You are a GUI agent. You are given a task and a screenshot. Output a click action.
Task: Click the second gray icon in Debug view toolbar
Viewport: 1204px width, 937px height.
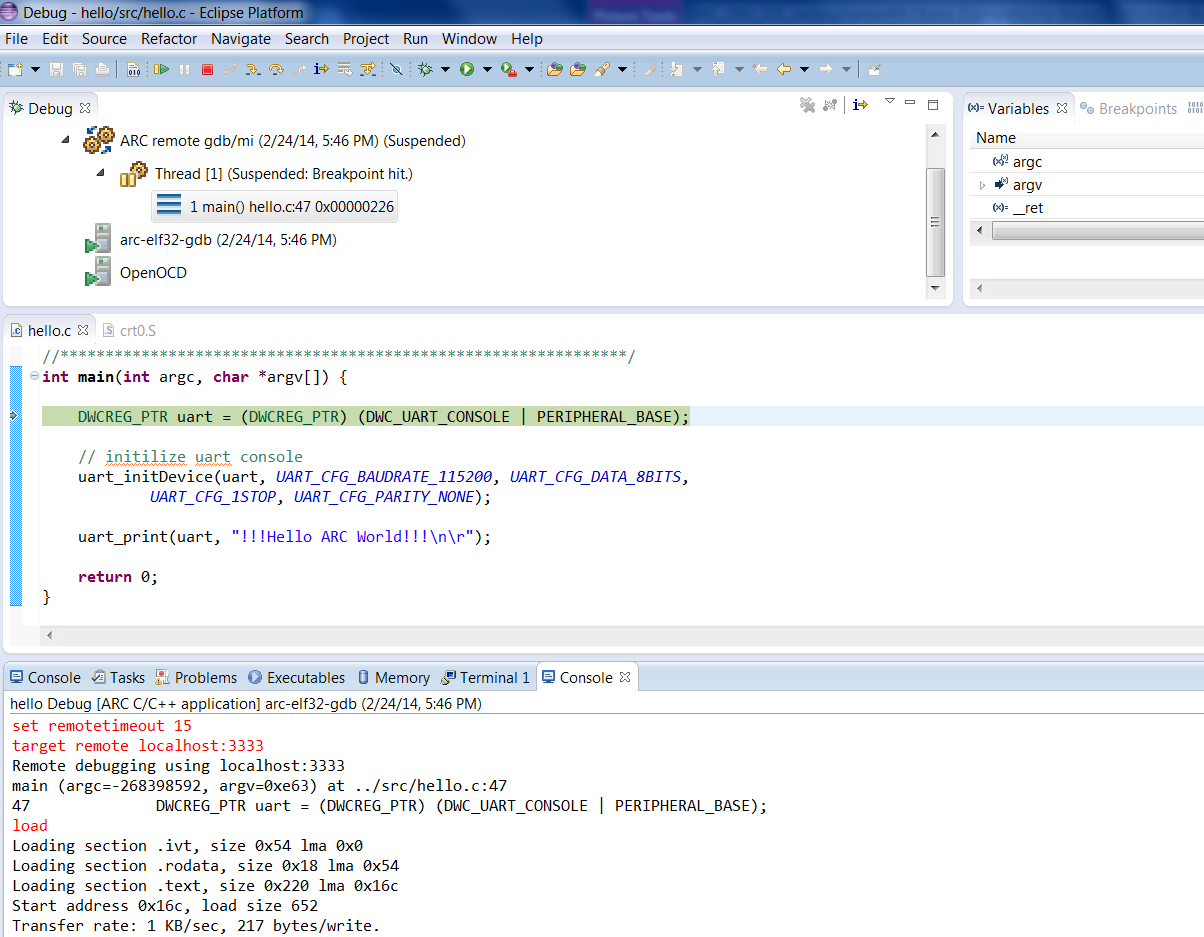click(x=830, y=105)
